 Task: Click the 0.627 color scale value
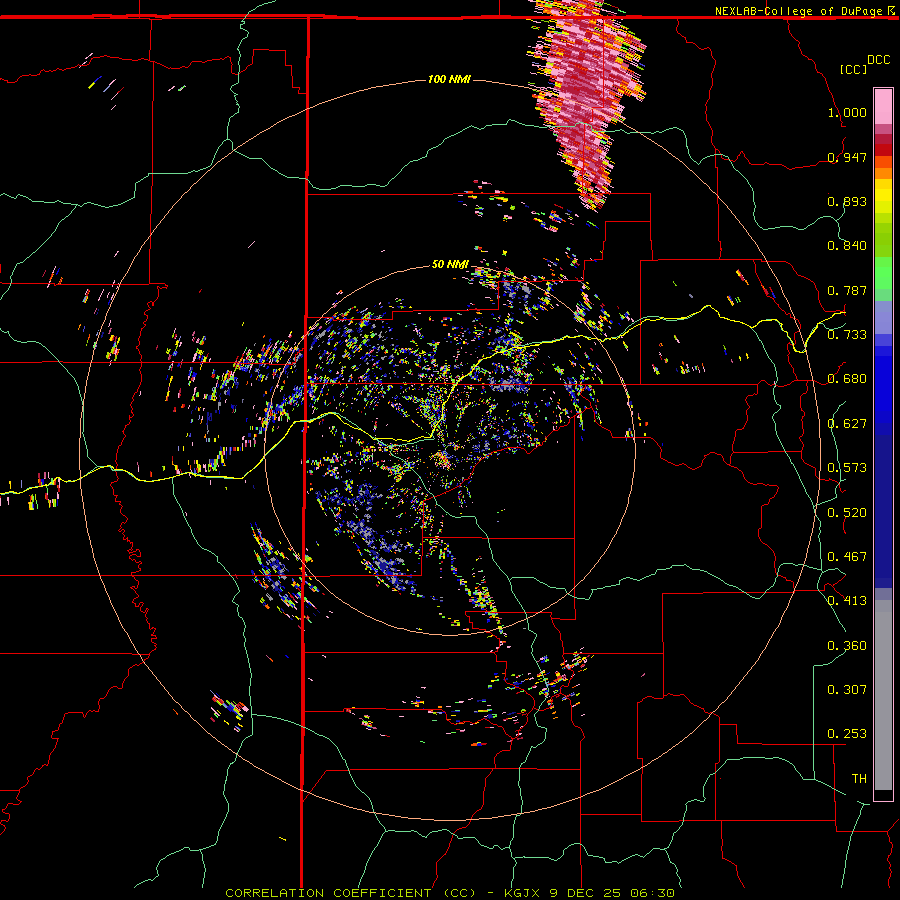point(847,424)
